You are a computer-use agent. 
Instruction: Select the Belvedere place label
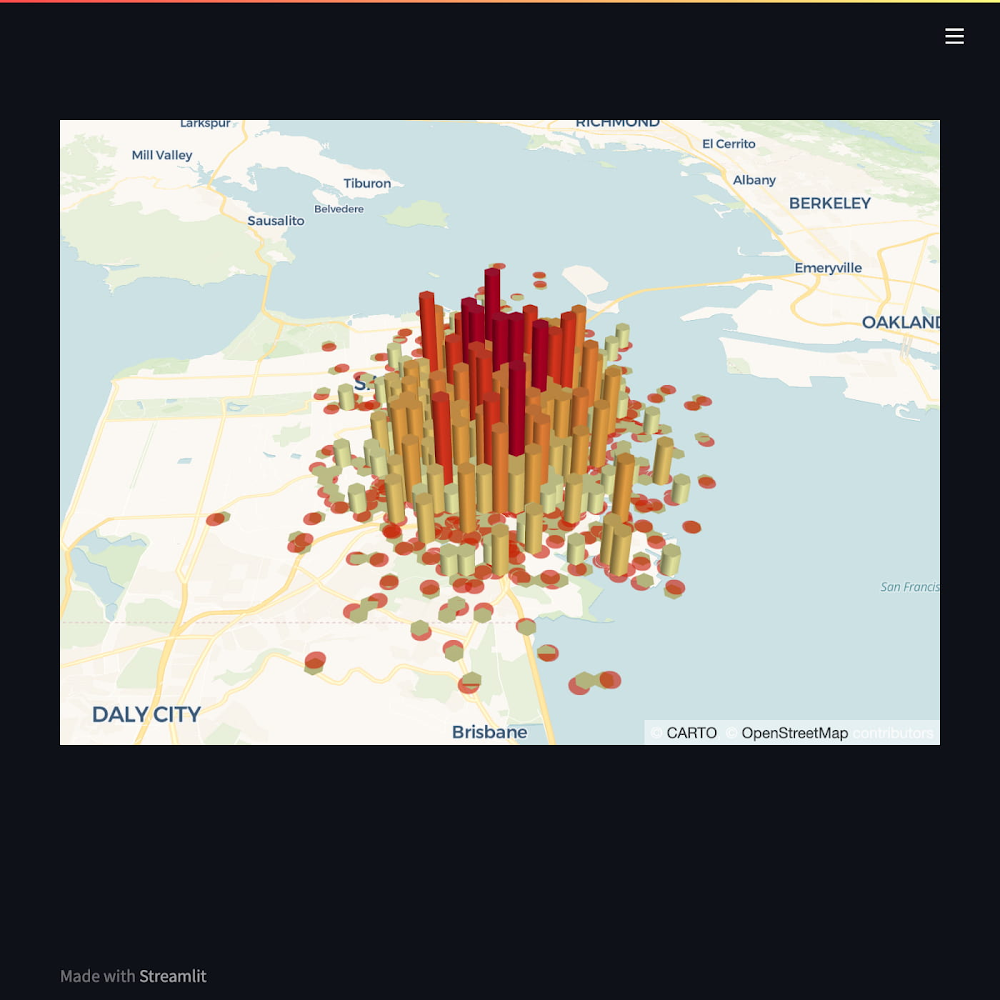pos(338,209)
